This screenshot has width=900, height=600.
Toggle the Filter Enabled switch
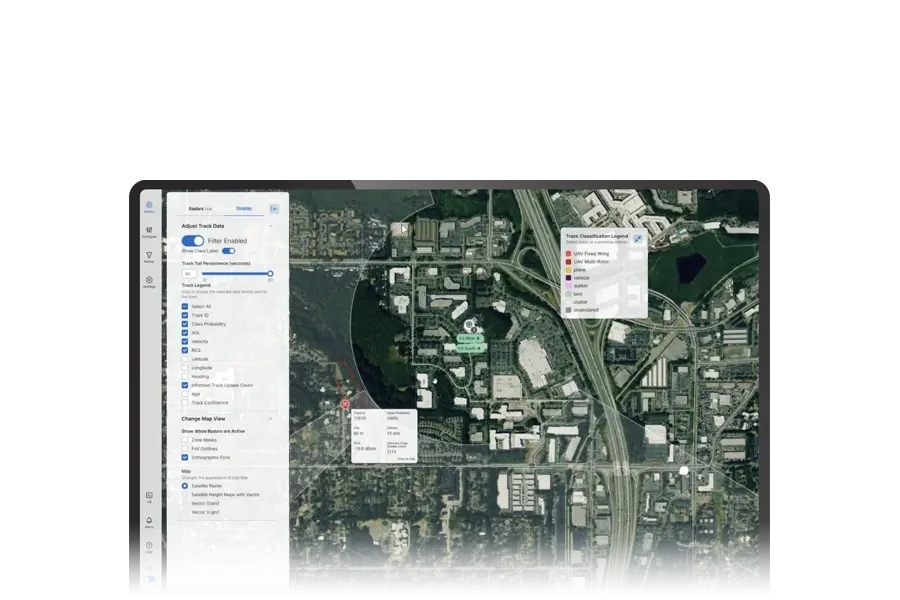coord(193,241)
